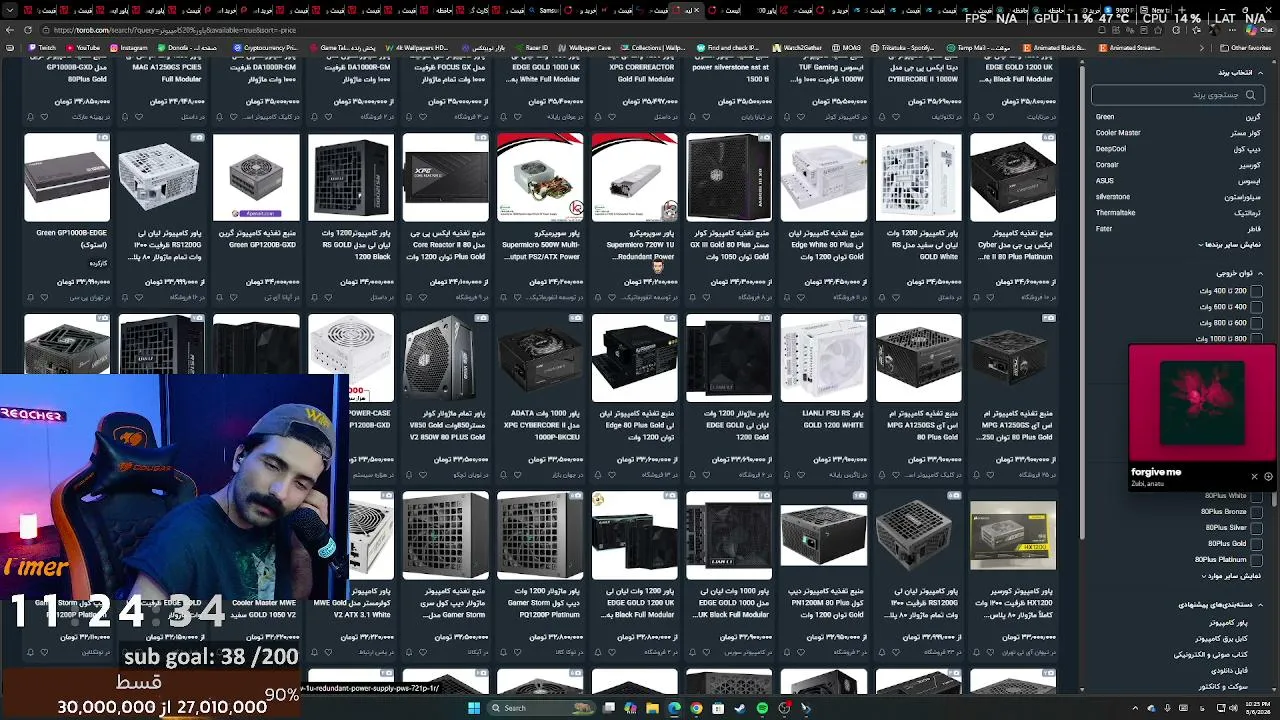Click the bell icon under Cyber Core II 80 Plus Platinum
This screenshot has height=720, width=1280.
click(976, 297)
